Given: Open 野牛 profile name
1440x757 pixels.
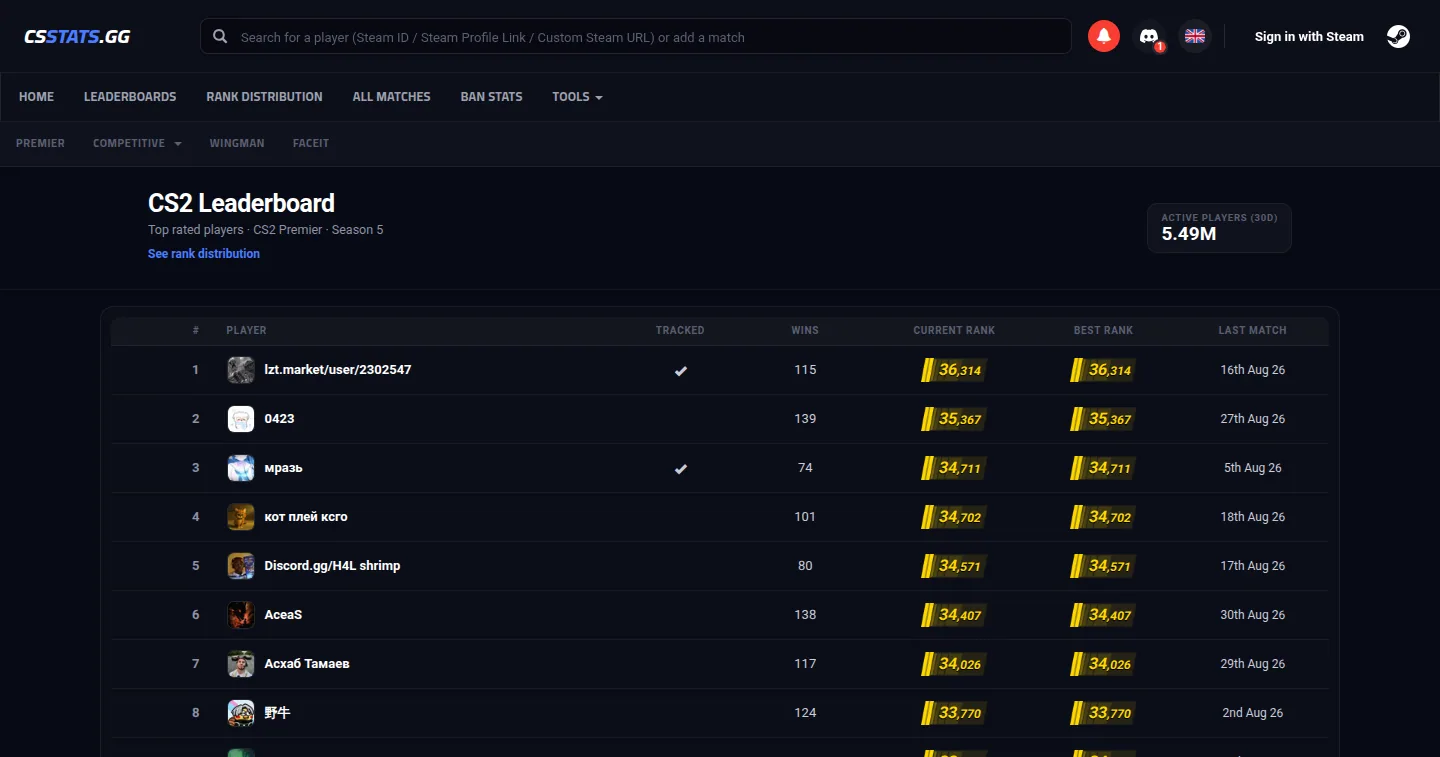Looking at the screenshot, I should coord(277,713).
